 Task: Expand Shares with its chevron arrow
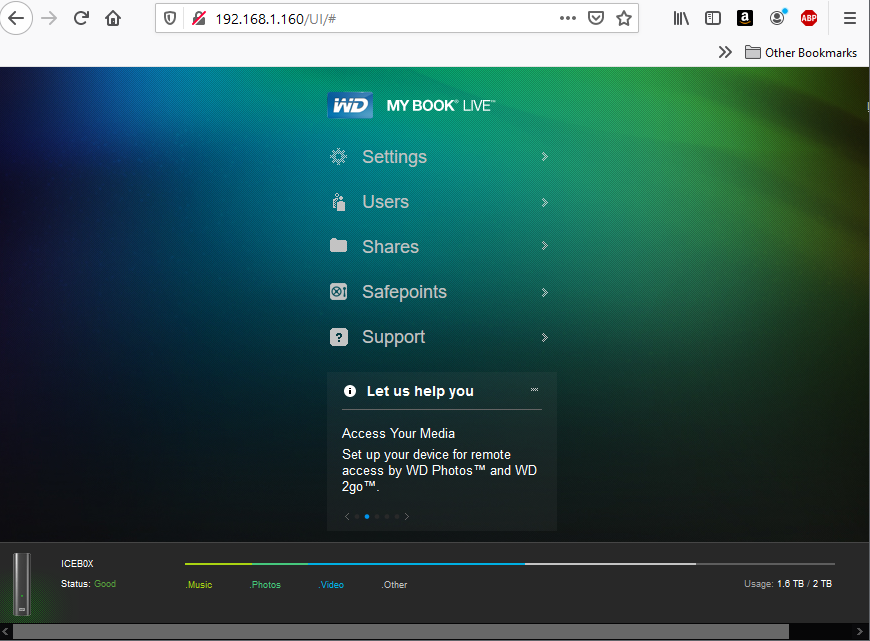[x=545, y=246]
